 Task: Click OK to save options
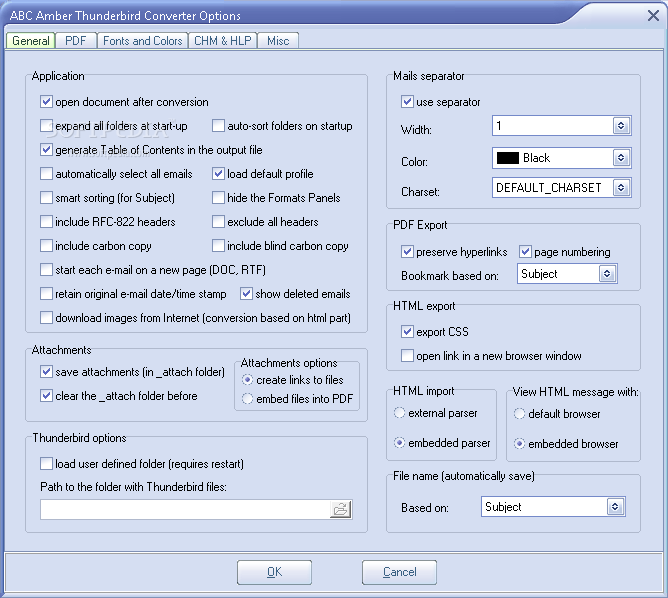(274, 572)
